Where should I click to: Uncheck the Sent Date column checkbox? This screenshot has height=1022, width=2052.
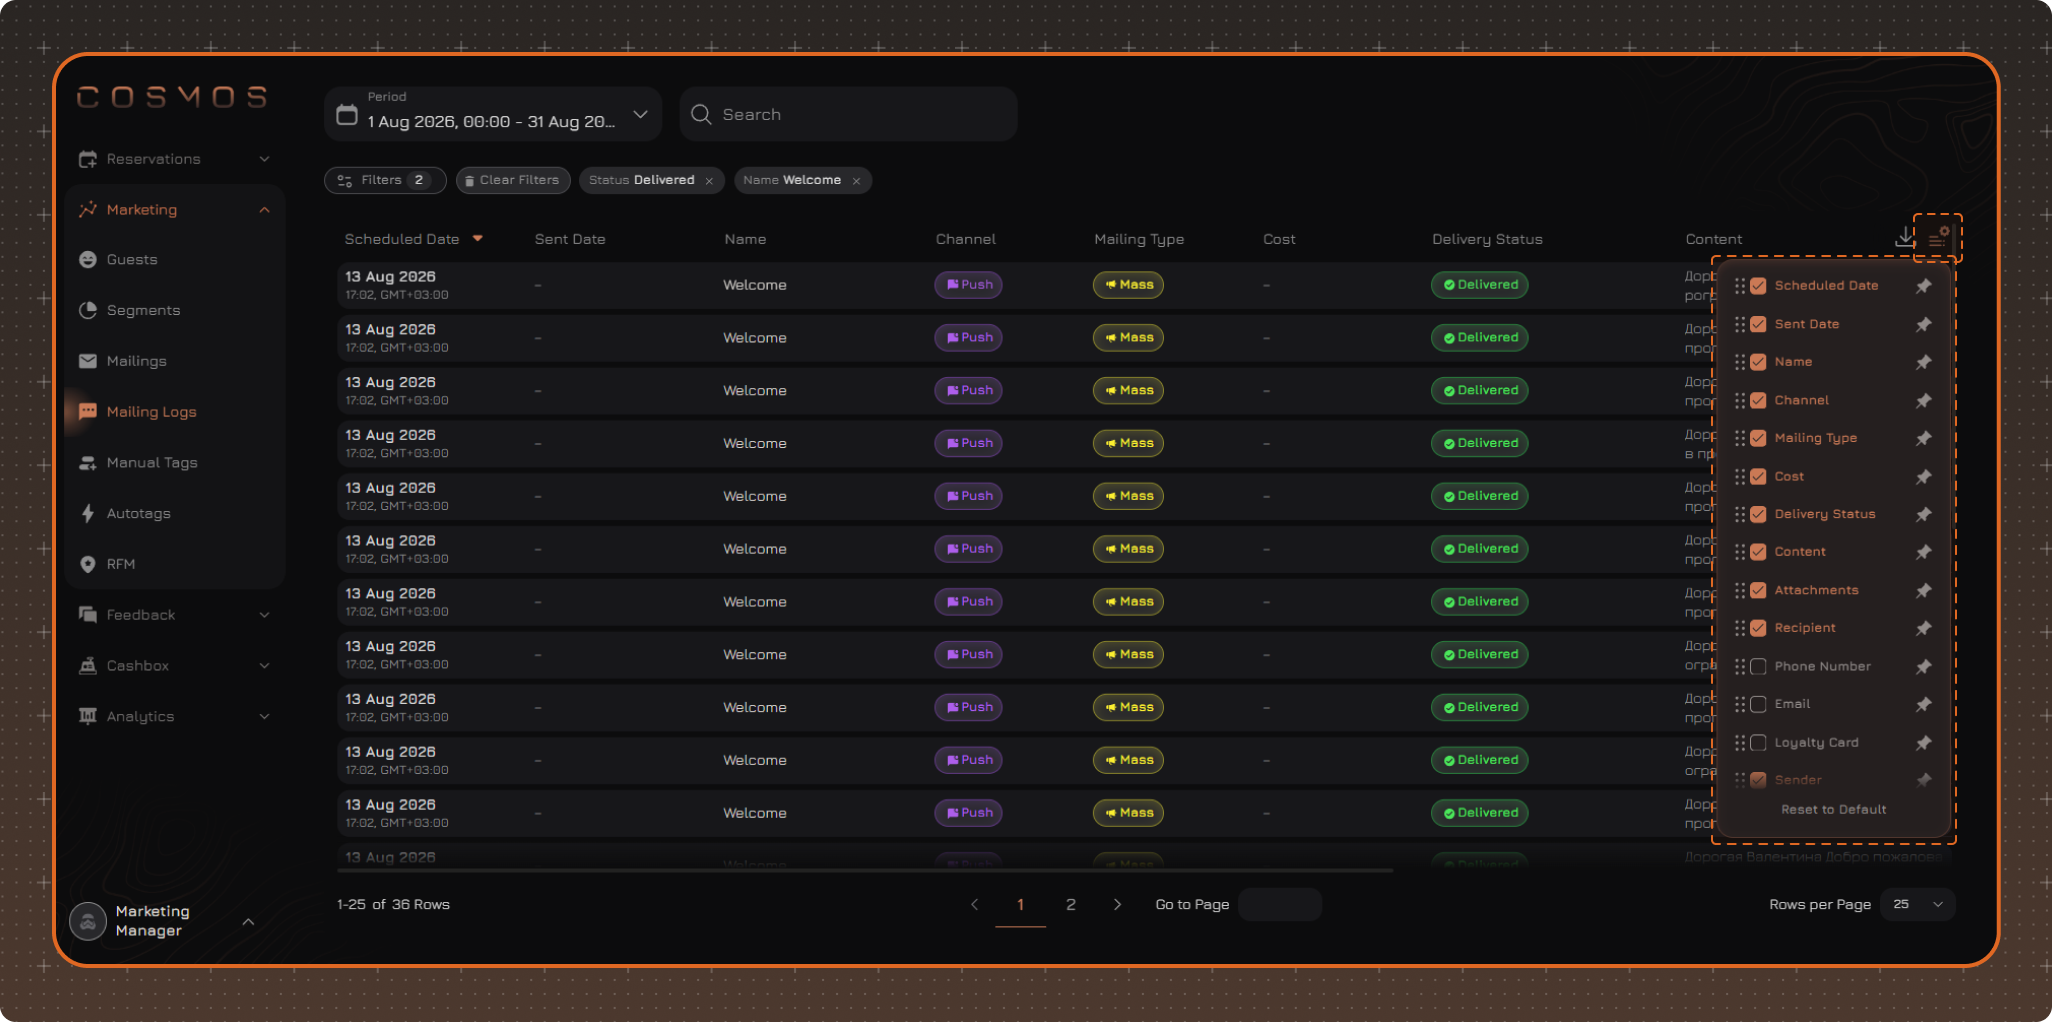(1758, 324)
